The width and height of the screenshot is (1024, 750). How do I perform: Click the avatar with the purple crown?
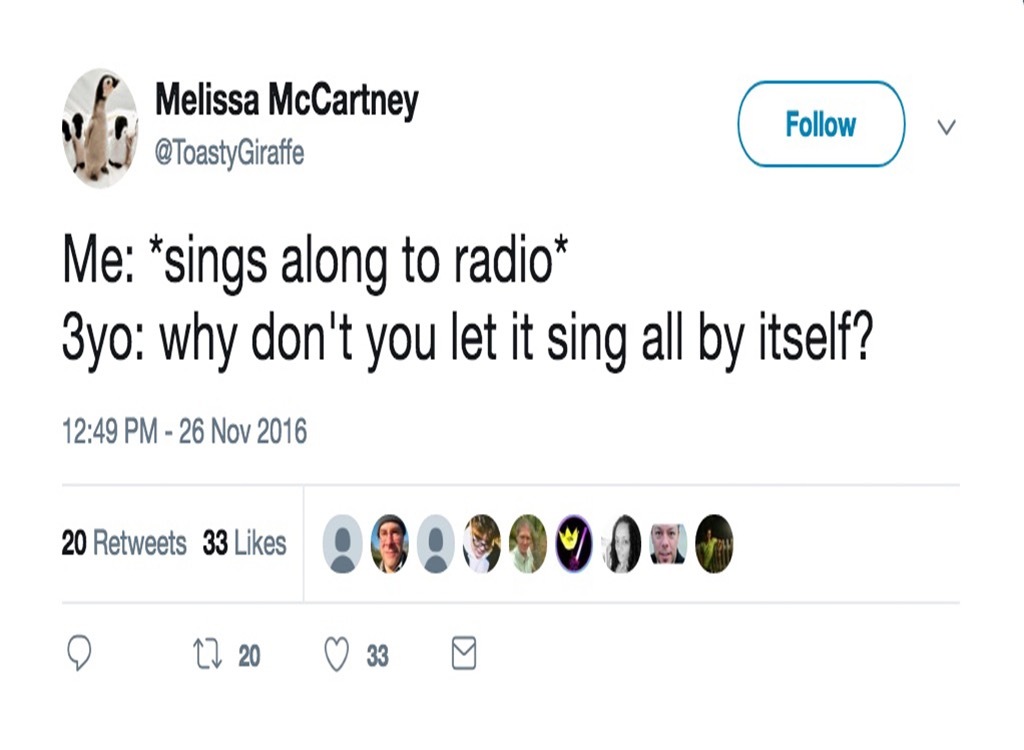[572, 544]
